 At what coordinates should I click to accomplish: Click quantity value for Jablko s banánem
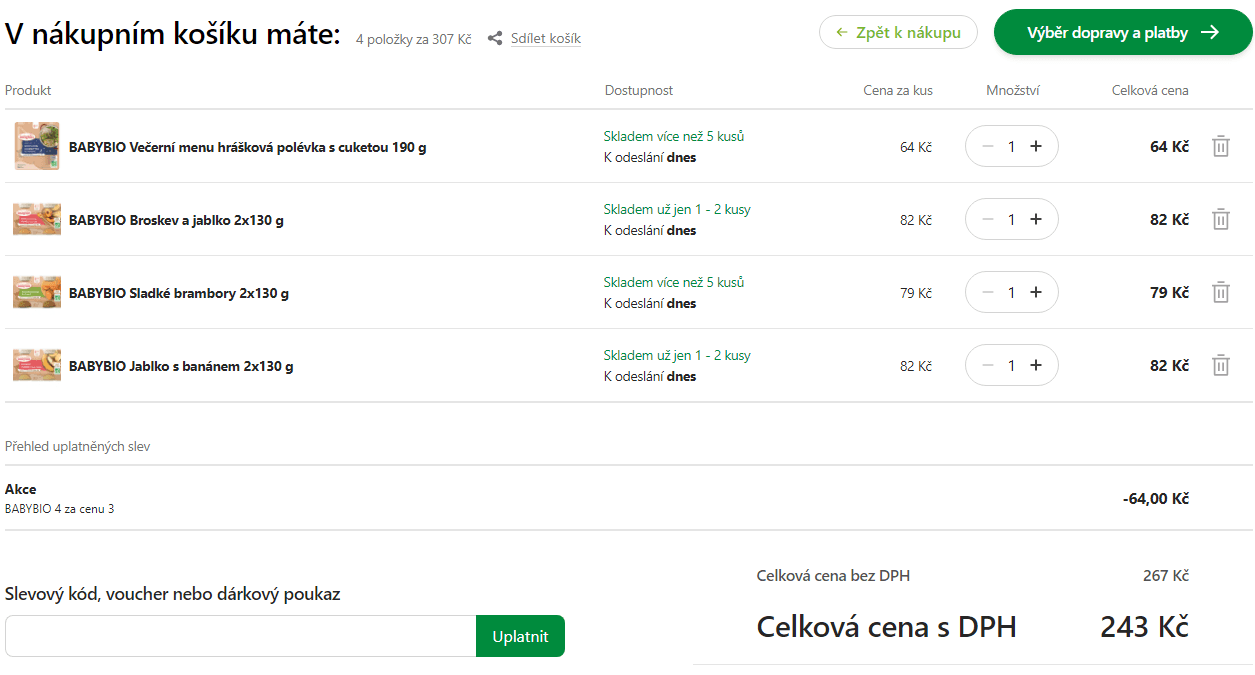[1011, 365]
